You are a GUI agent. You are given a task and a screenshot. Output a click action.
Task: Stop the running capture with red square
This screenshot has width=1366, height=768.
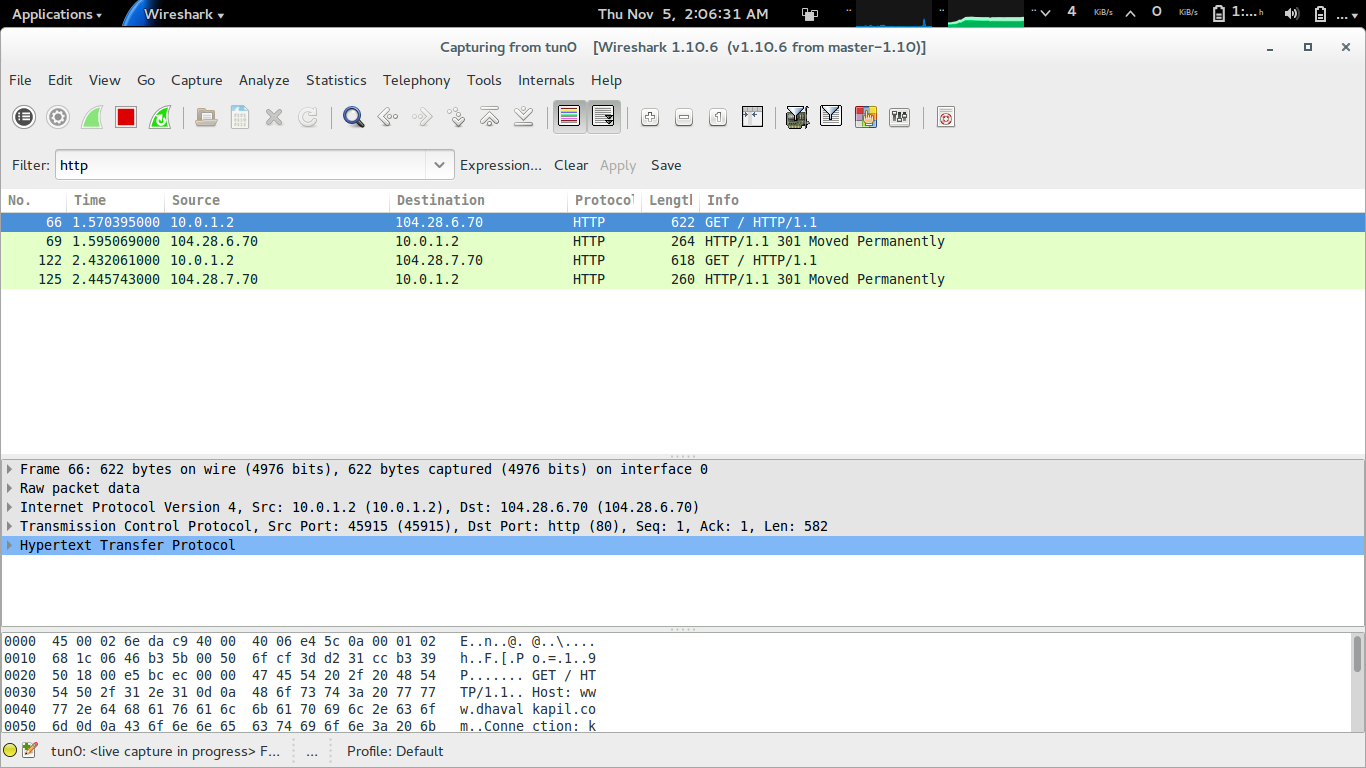[x=126, y=117]
